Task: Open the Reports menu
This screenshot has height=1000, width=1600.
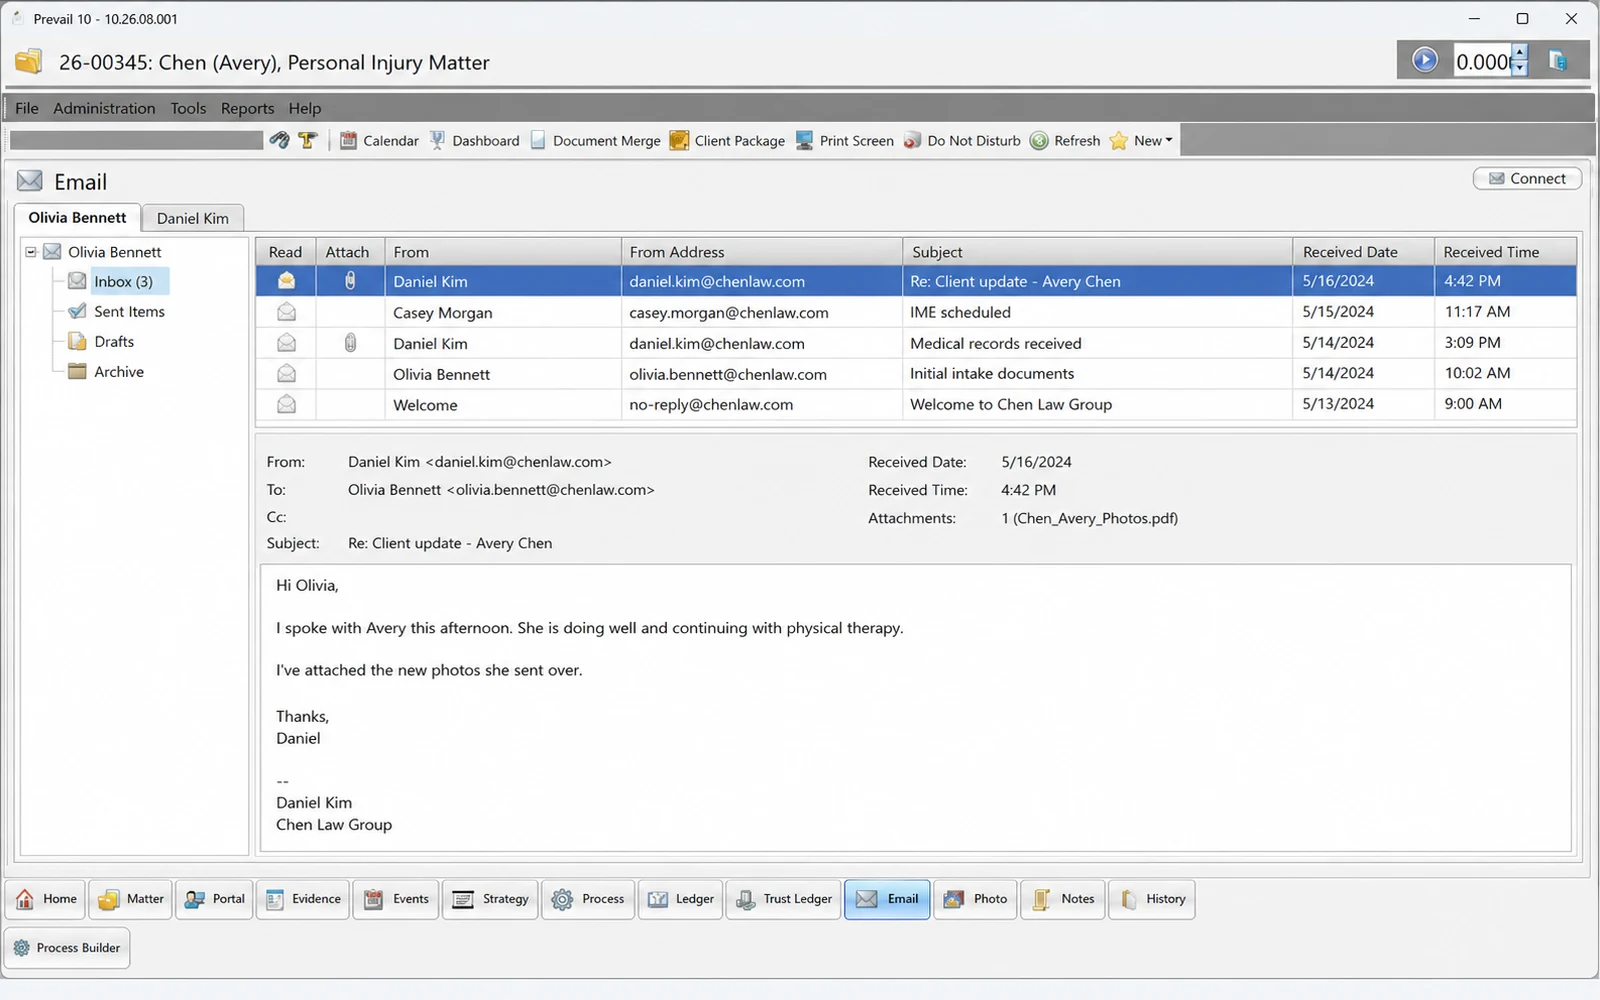Action: pyautogui.click(x=247, y=108)
